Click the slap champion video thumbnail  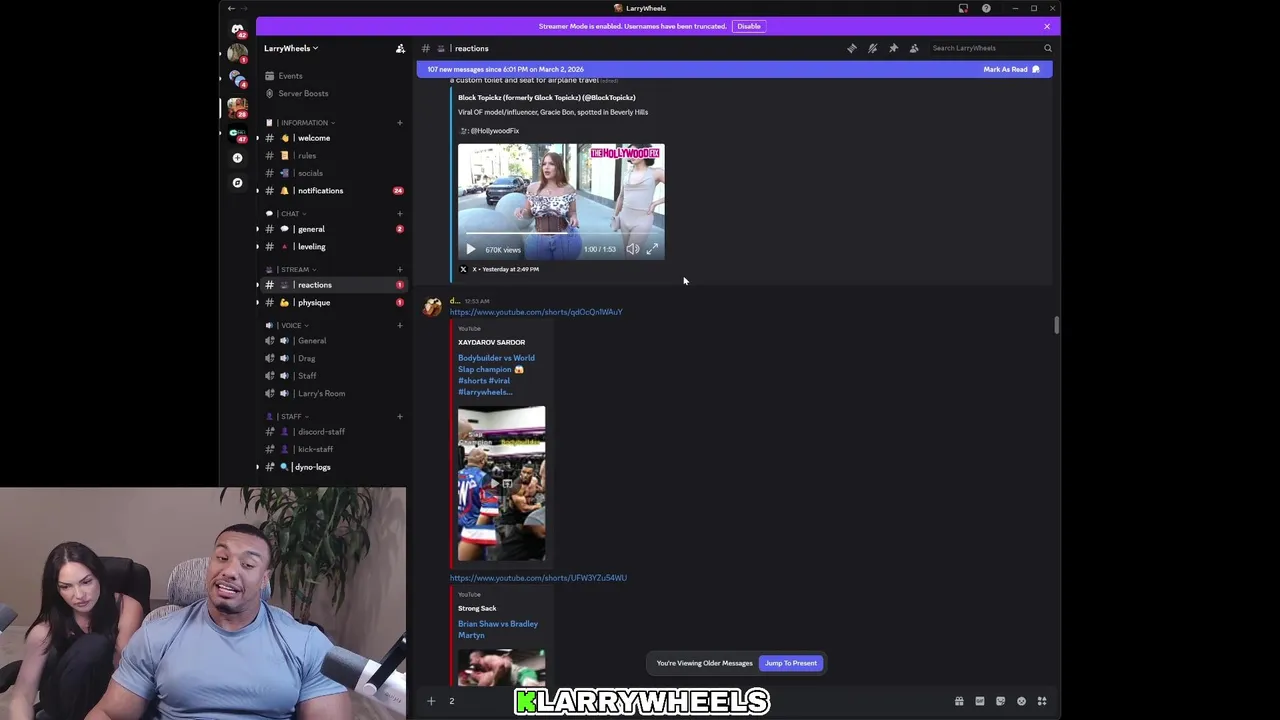(x=501, y=484)
